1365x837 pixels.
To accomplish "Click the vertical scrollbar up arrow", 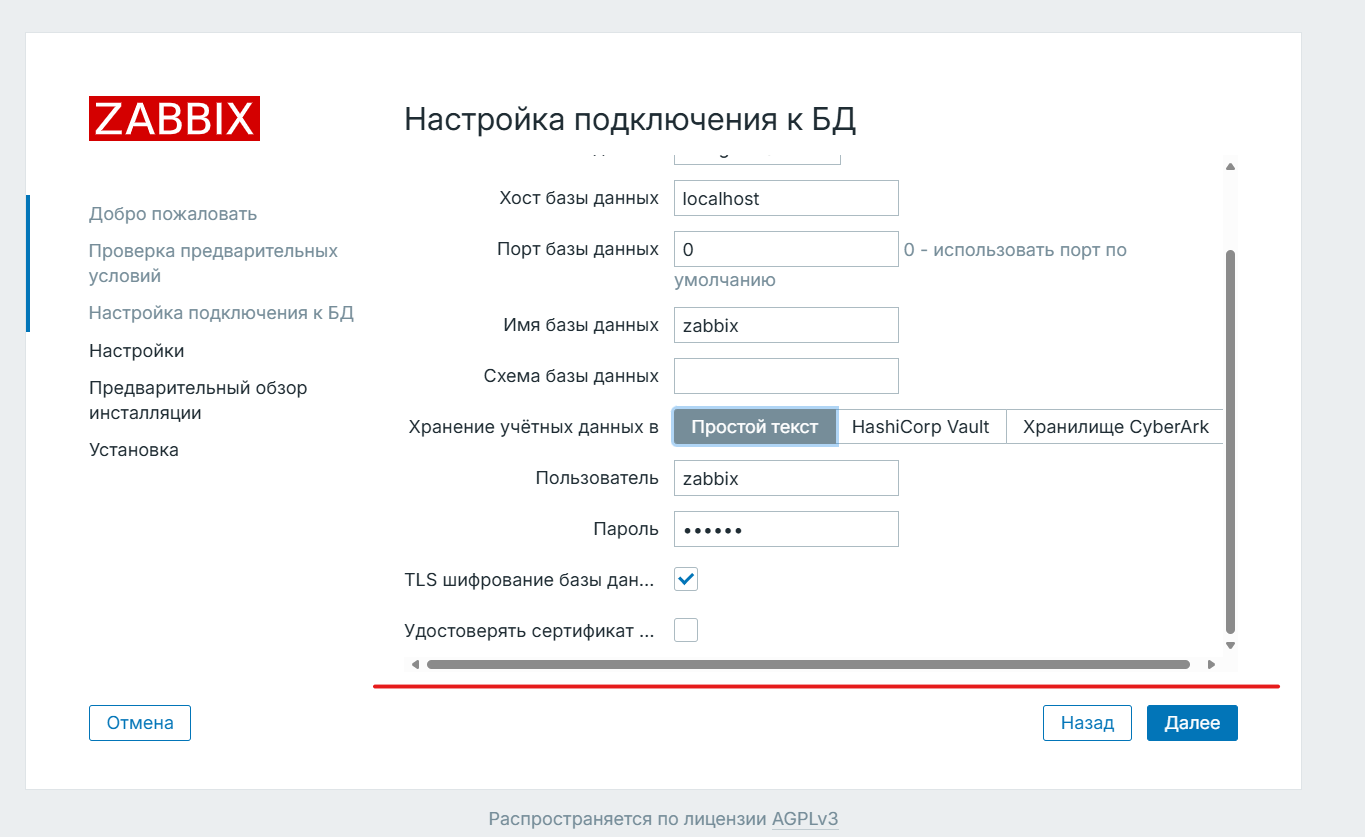I will click(x=1230, y=167).
